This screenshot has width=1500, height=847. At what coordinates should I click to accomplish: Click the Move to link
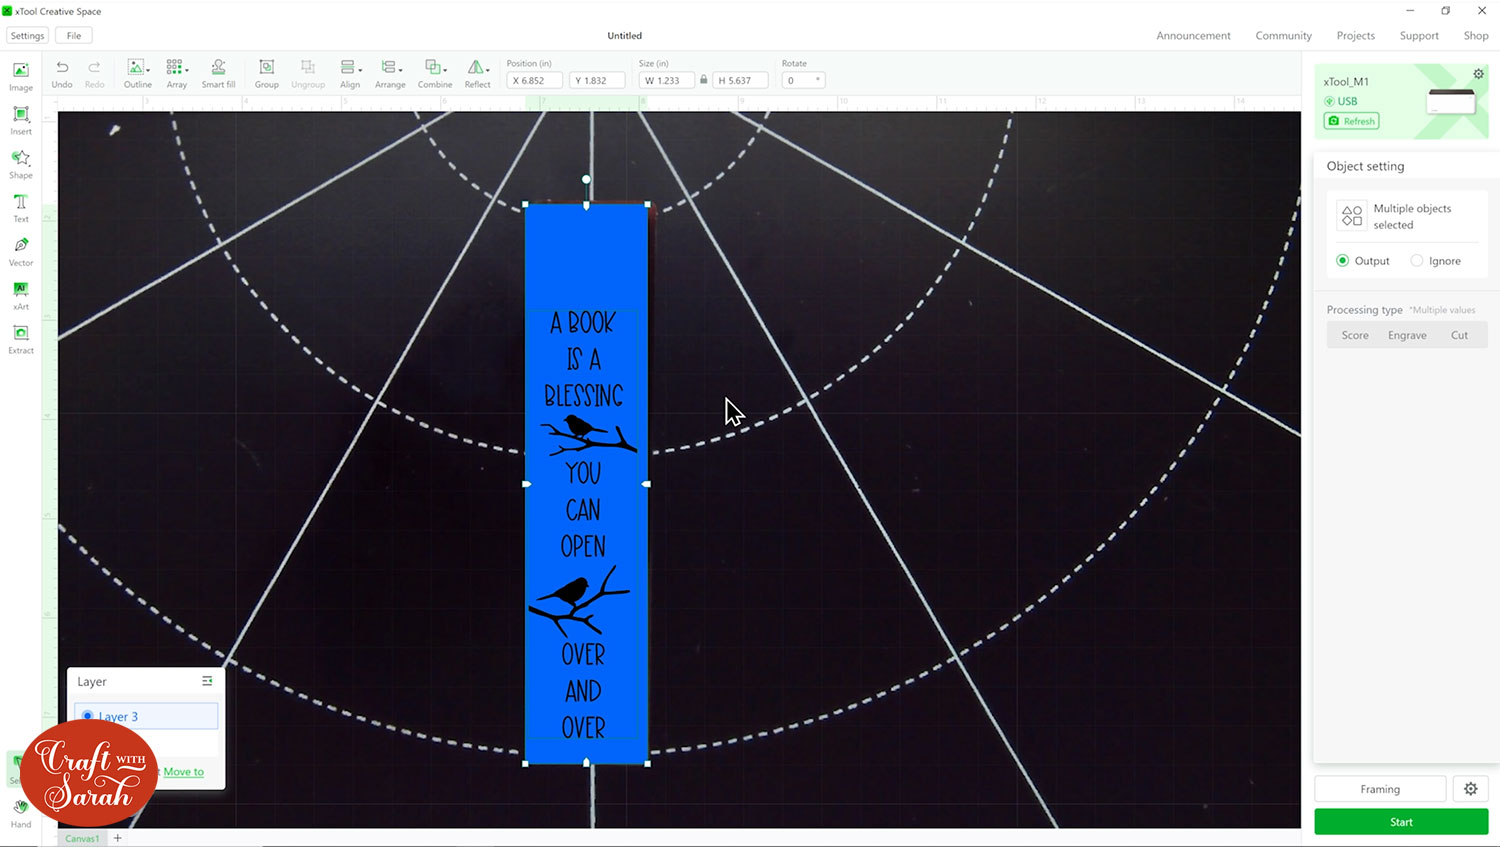point(184,772)
